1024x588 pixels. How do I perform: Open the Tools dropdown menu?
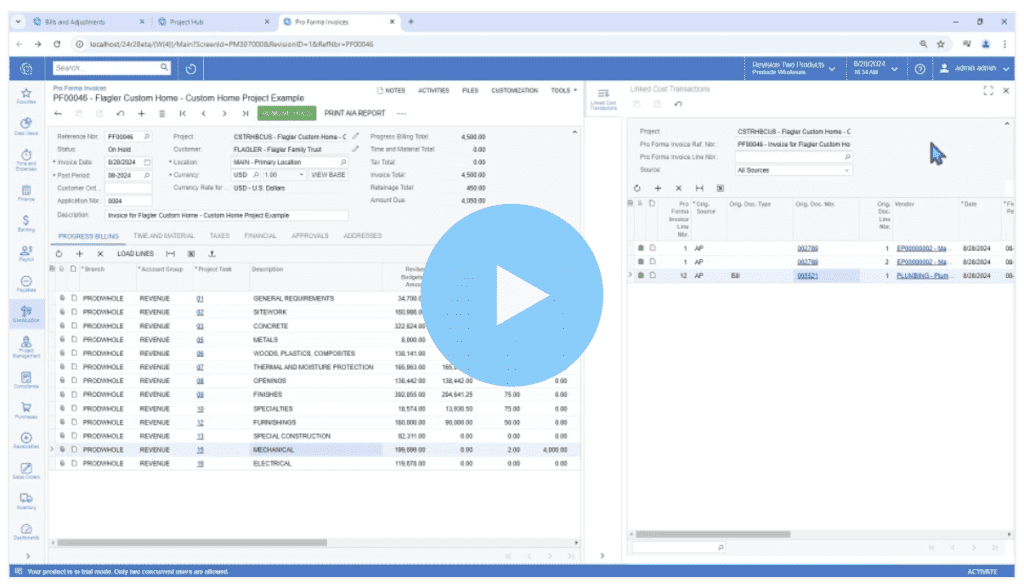click(563, 90)
